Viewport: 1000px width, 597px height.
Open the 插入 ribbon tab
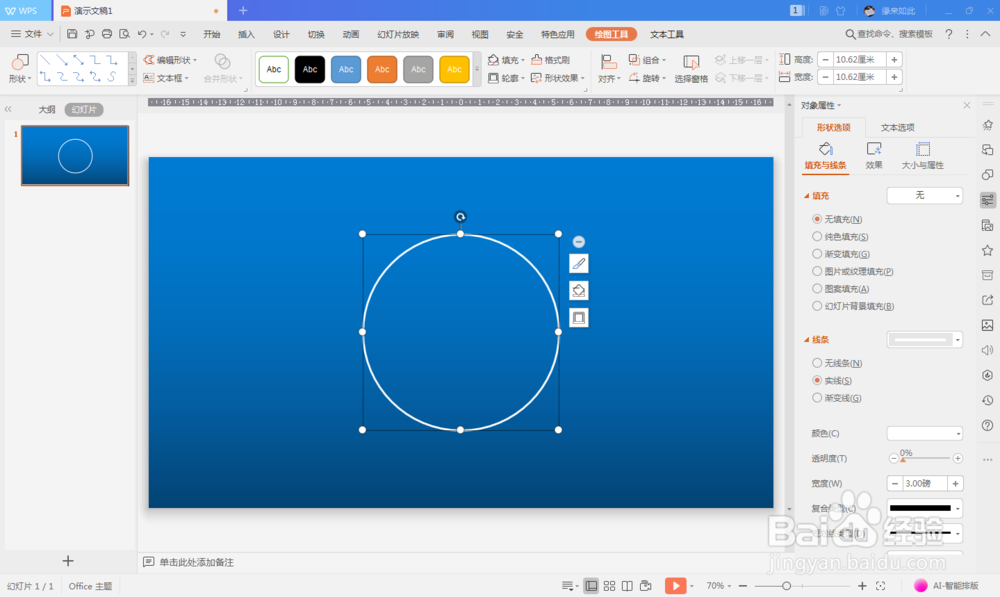click(x=246, y=32)
